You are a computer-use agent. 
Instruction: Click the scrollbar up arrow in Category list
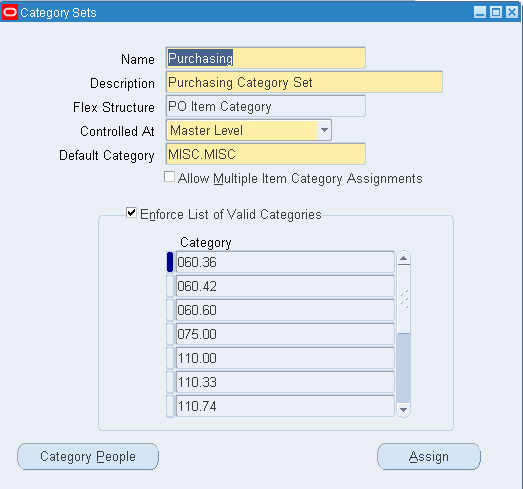(x=404, y=258)
